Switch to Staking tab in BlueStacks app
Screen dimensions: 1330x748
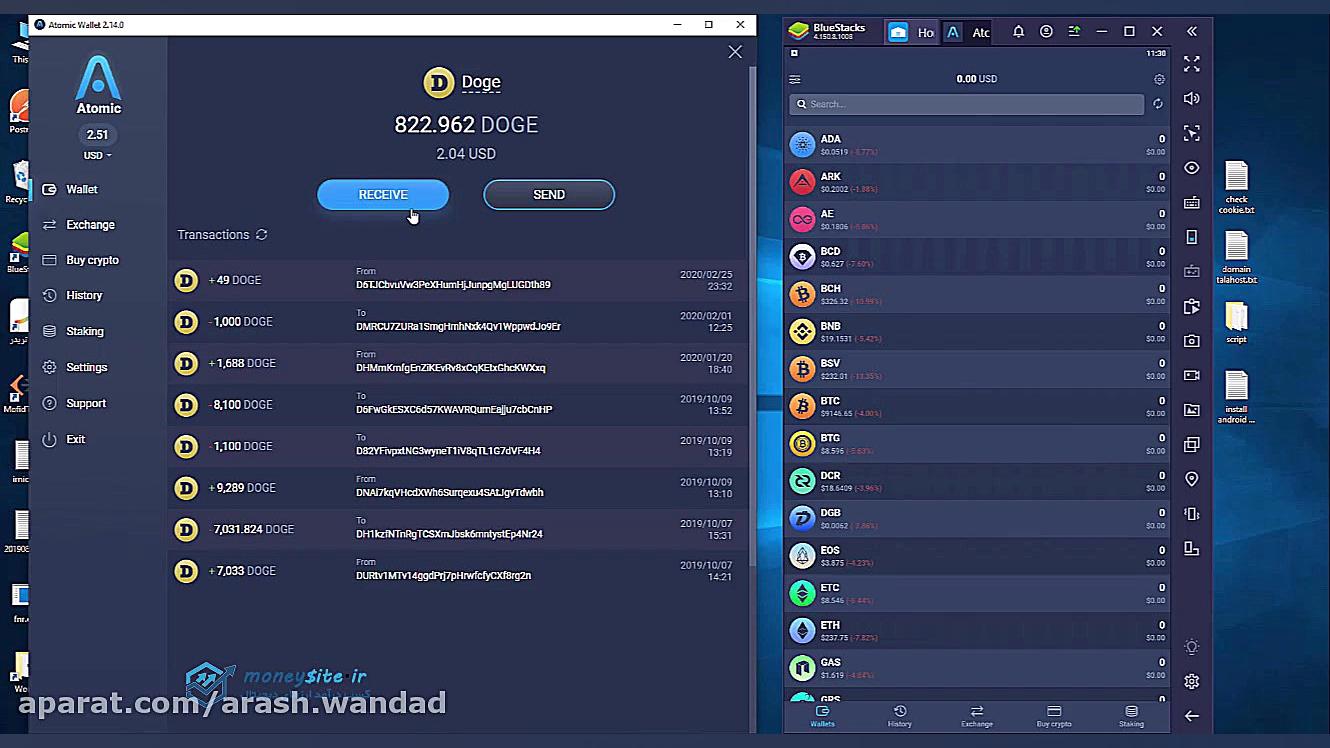pos(1131,716)
